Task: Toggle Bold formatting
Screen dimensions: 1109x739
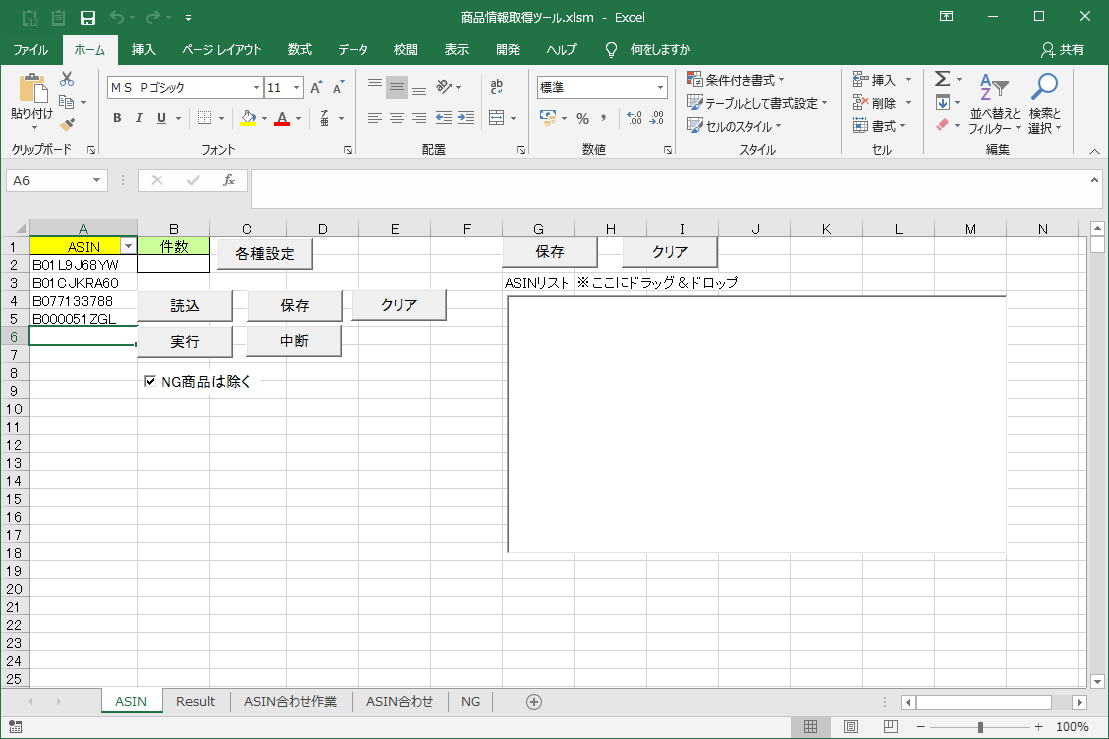Action: coord(117,118)
